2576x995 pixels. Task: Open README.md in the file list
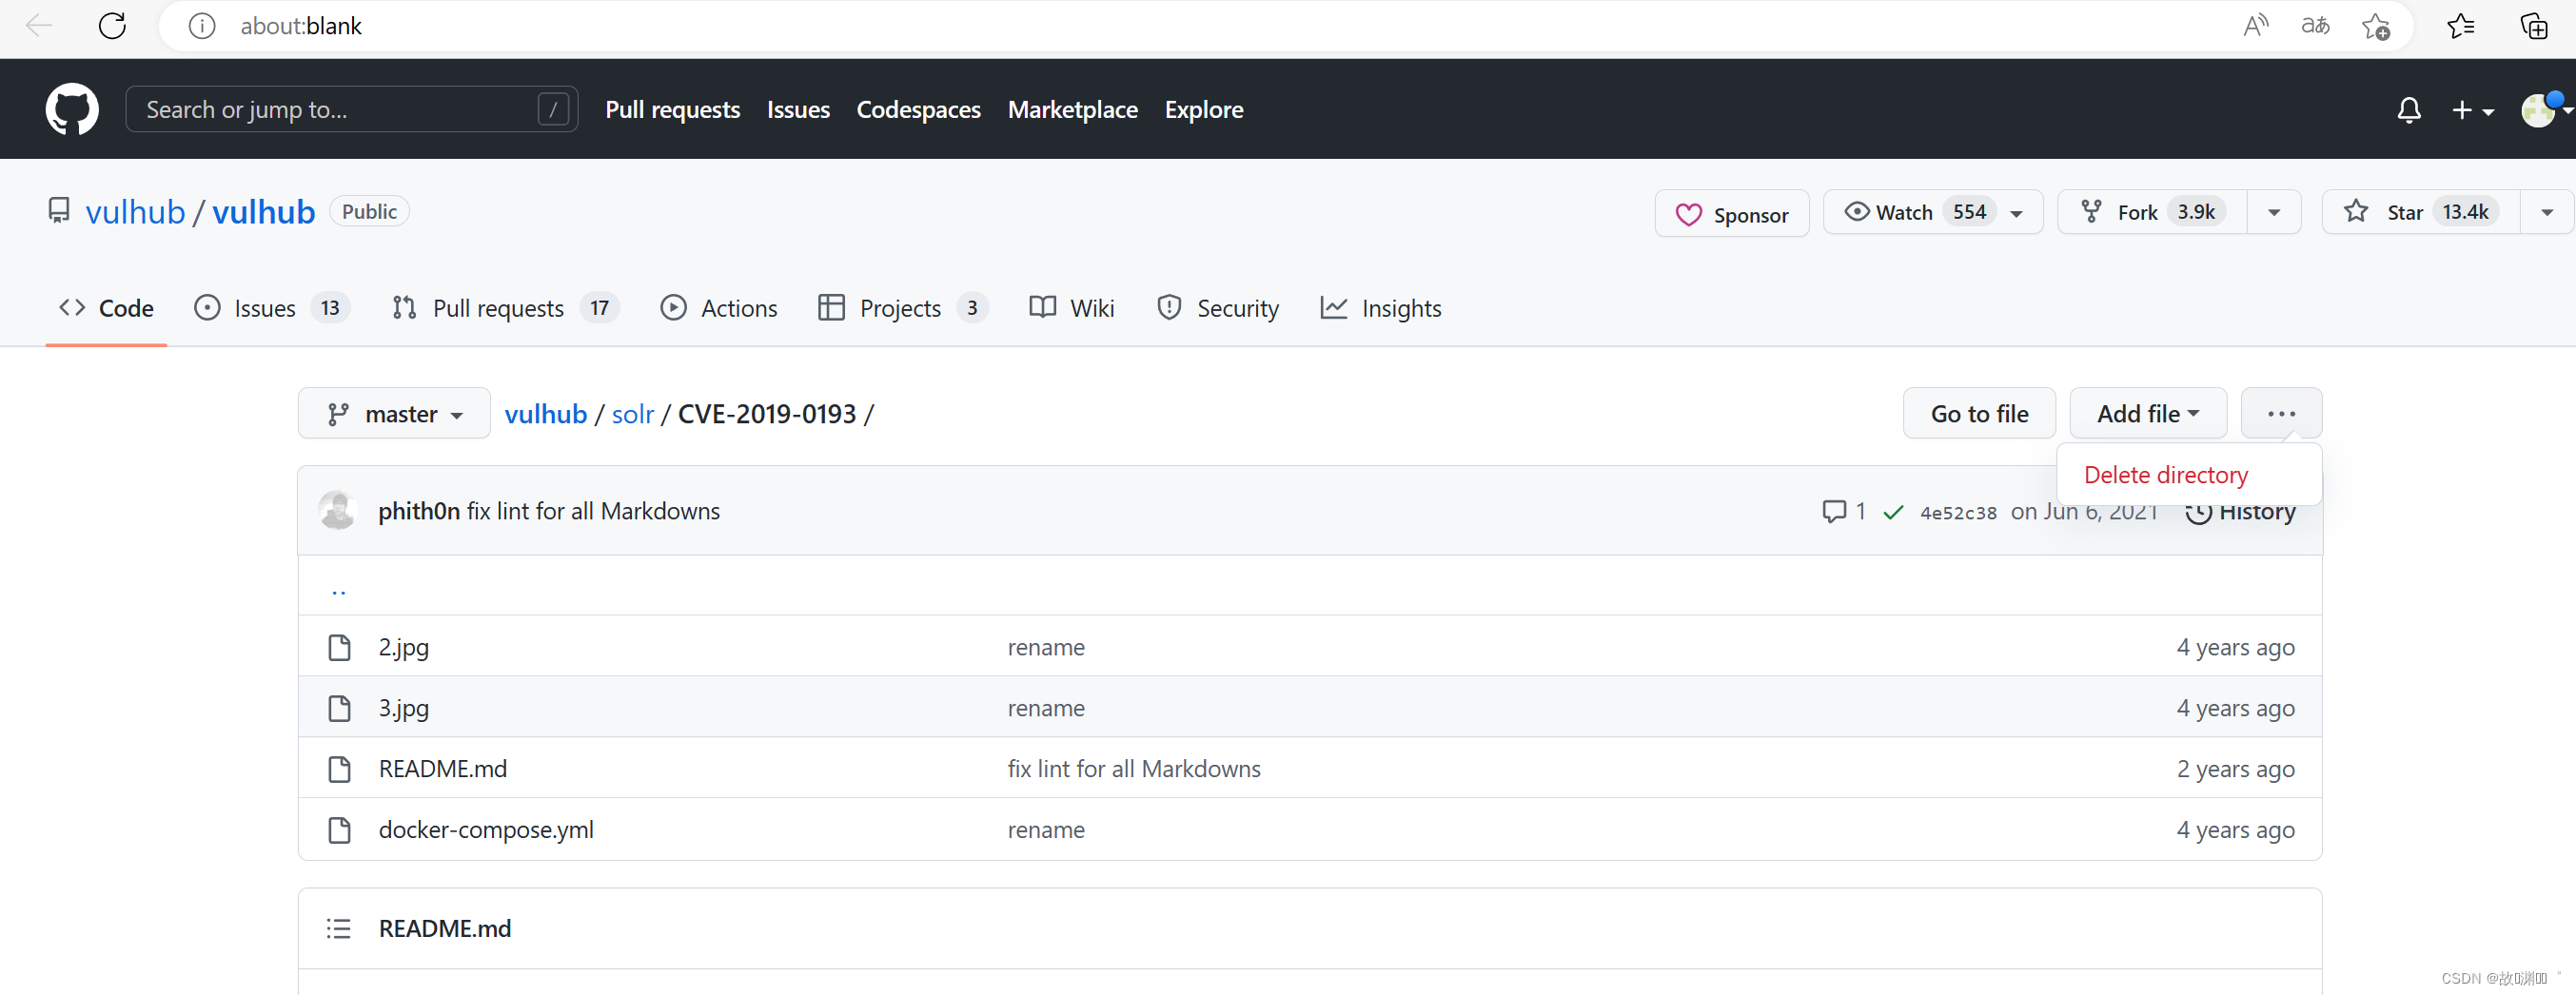[442, 768]
